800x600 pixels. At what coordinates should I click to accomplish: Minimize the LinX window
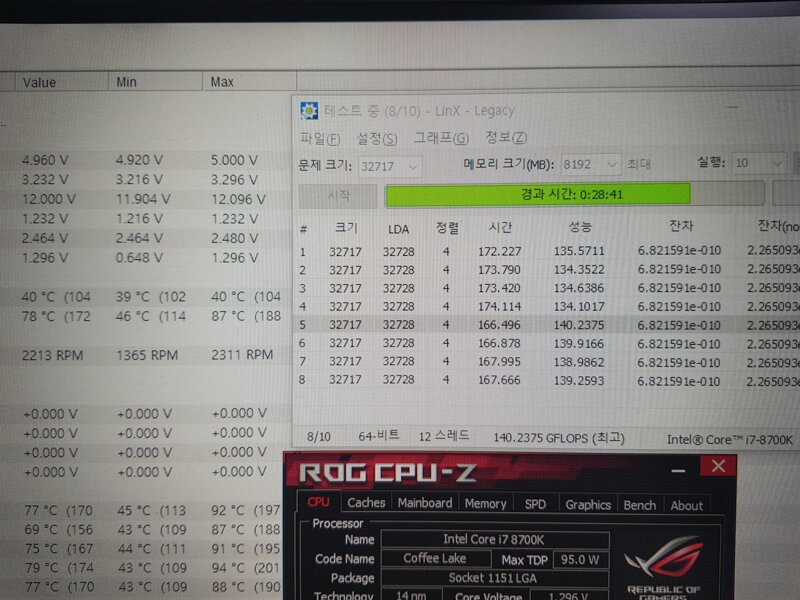coord(733,108)
